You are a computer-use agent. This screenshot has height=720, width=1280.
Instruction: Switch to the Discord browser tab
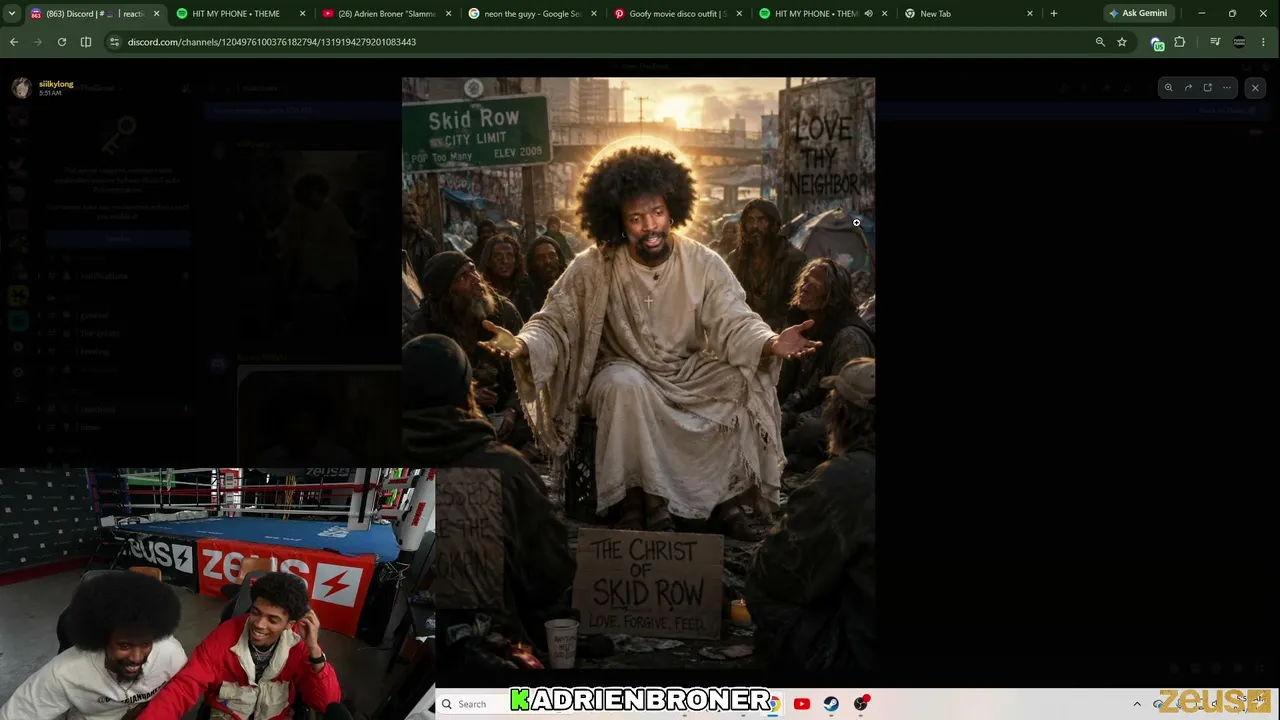tap(95, 14)
